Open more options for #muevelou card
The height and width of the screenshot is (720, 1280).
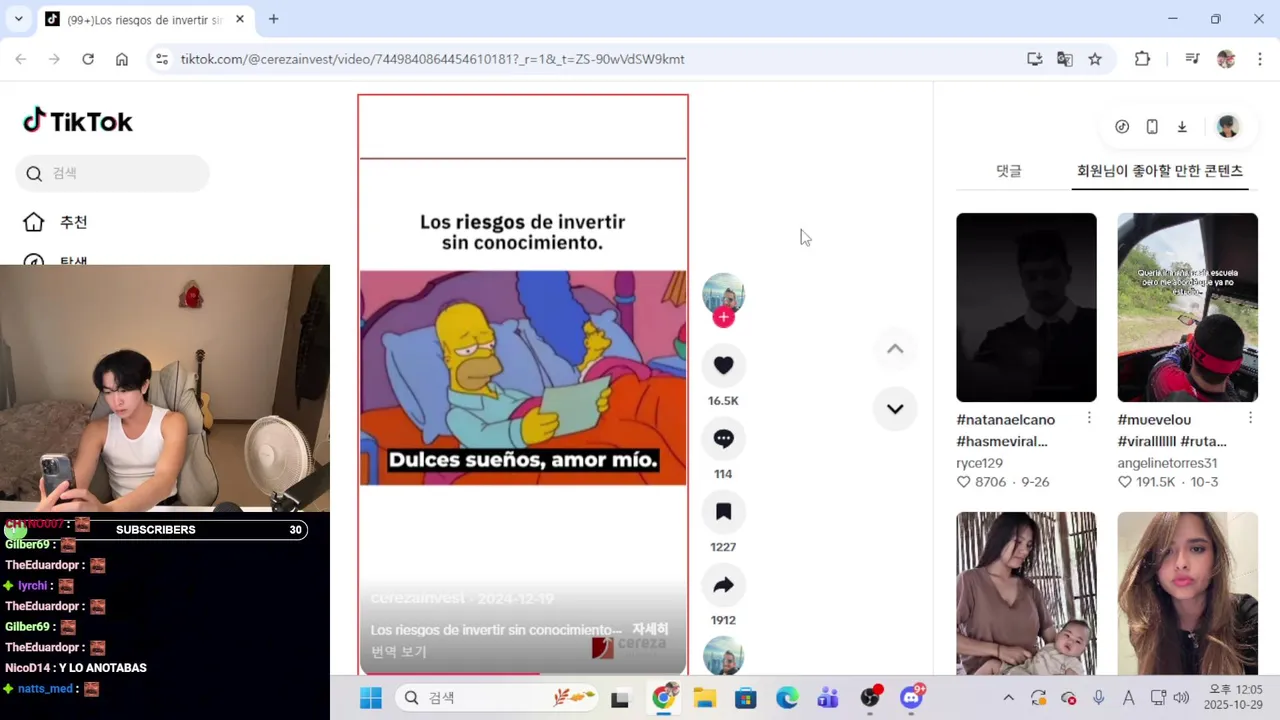1250,418
